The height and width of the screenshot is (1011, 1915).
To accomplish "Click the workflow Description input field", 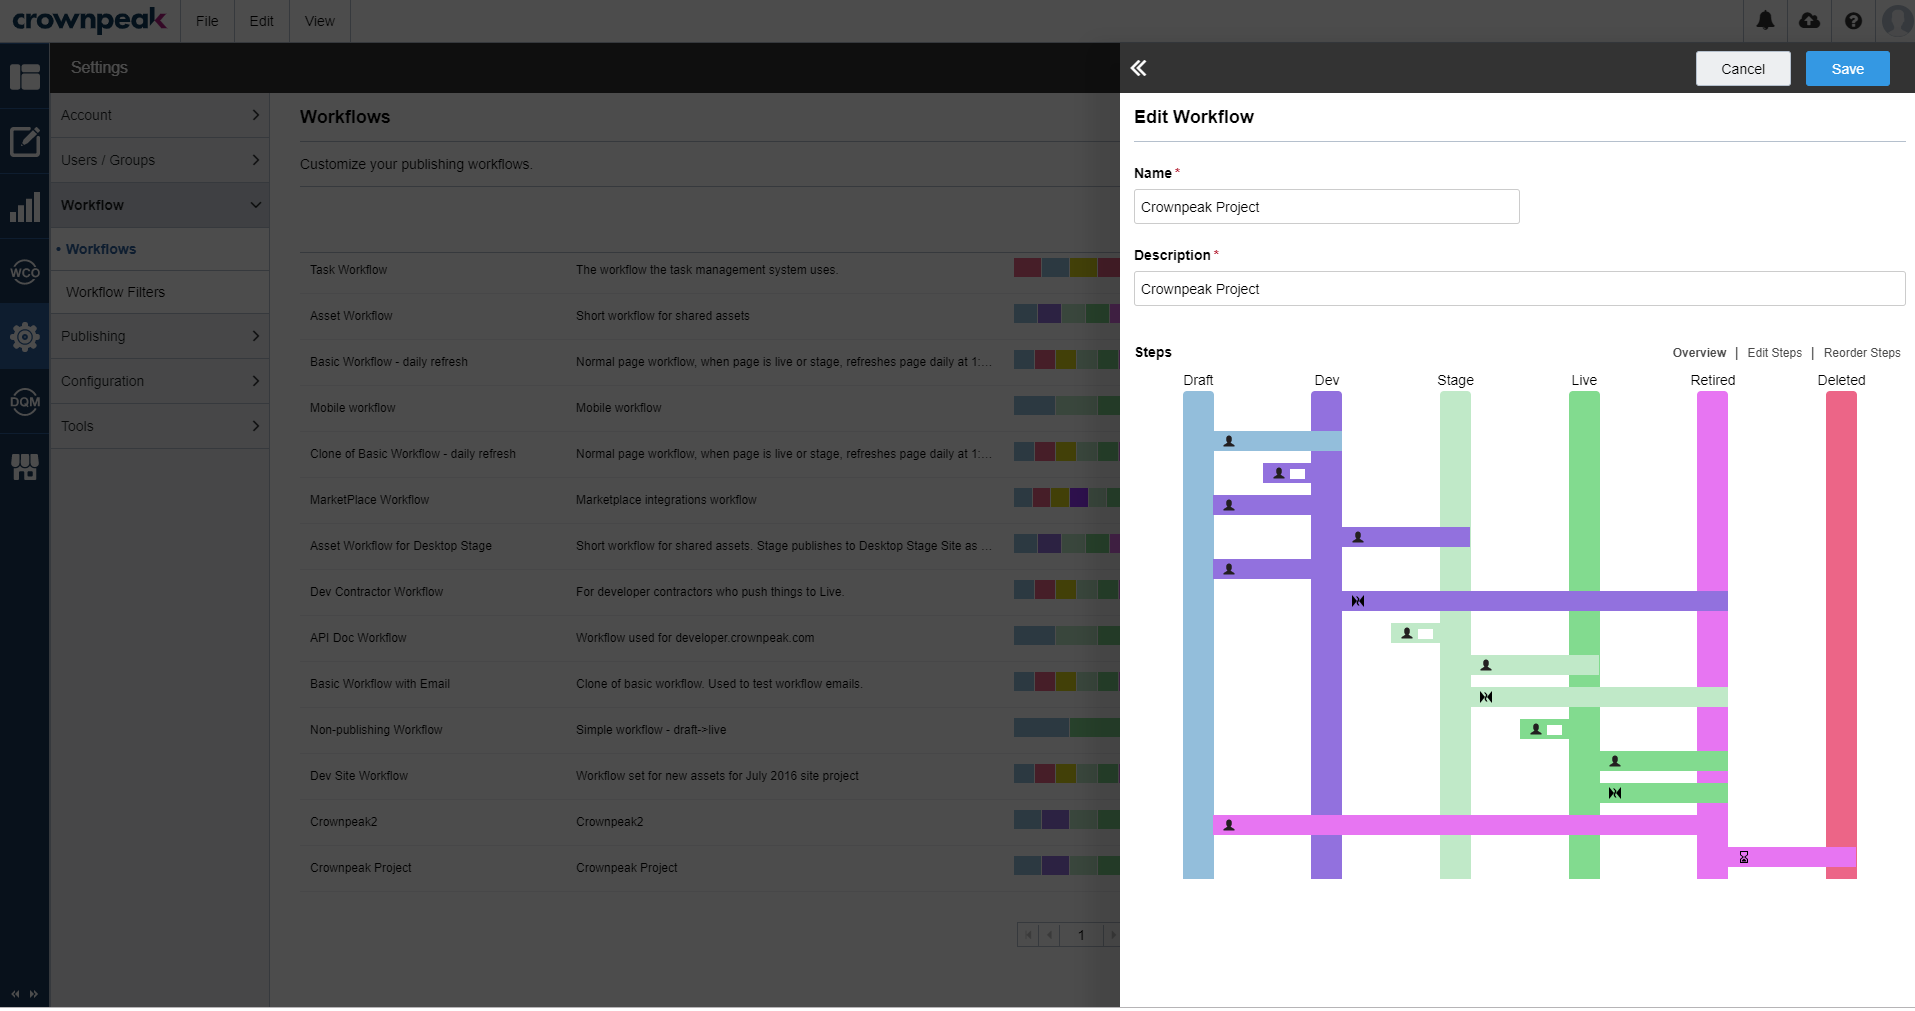I will pyautogui.click(x=1519, y=289).
